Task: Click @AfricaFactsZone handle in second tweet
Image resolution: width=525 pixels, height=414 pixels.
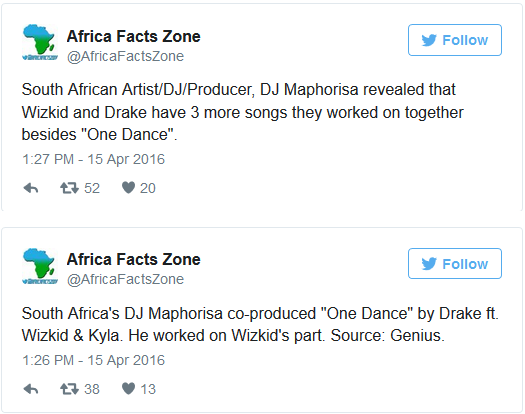Action: [x=125, y=279]
